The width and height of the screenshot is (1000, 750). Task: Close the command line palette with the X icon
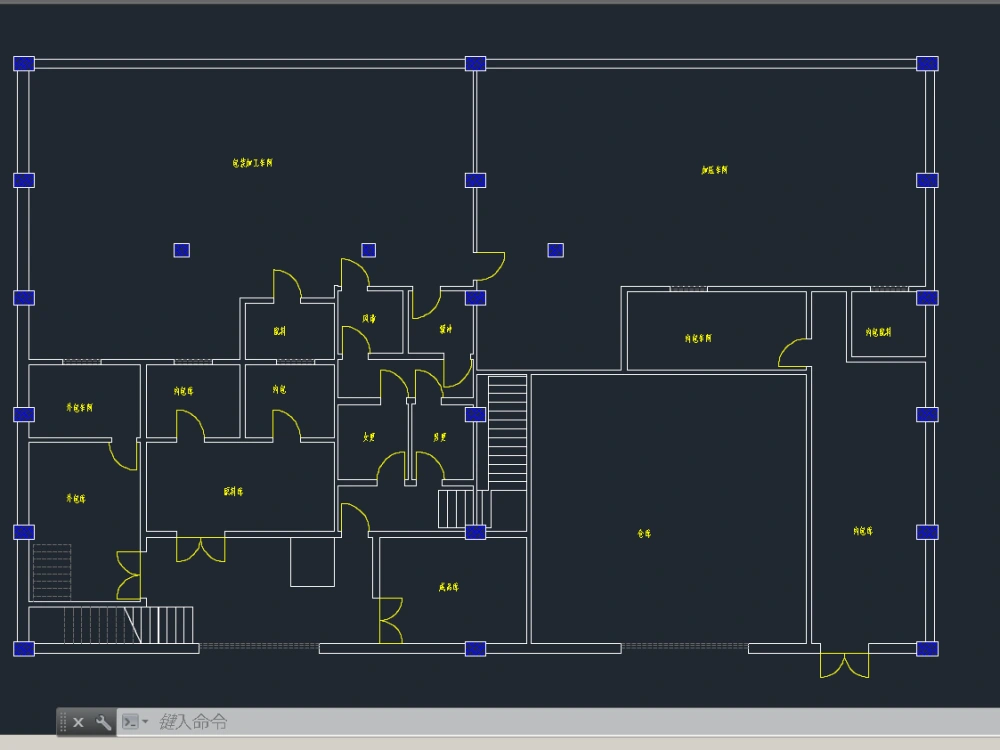78,721
